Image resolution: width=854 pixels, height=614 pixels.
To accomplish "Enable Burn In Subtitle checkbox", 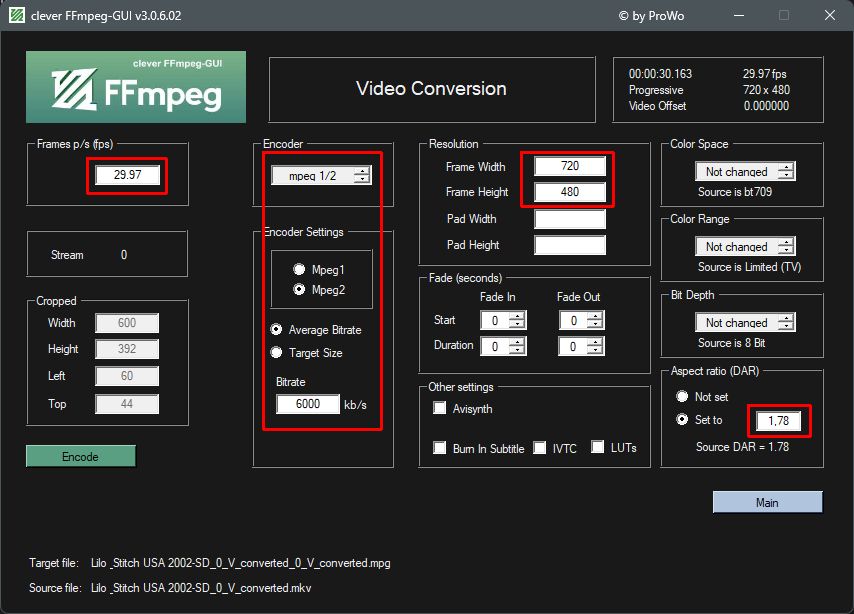I will [440, 448].
